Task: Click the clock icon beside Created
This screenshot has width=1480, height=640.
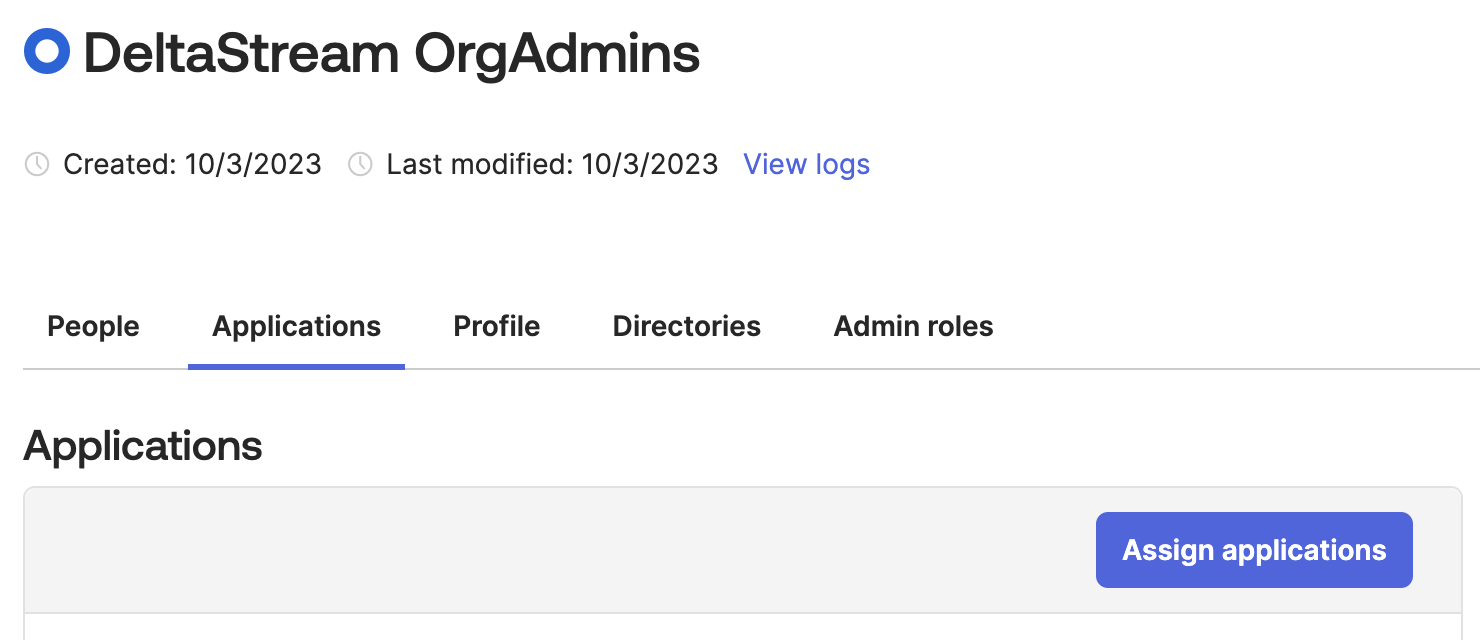Action: click(x=37, y=164)
